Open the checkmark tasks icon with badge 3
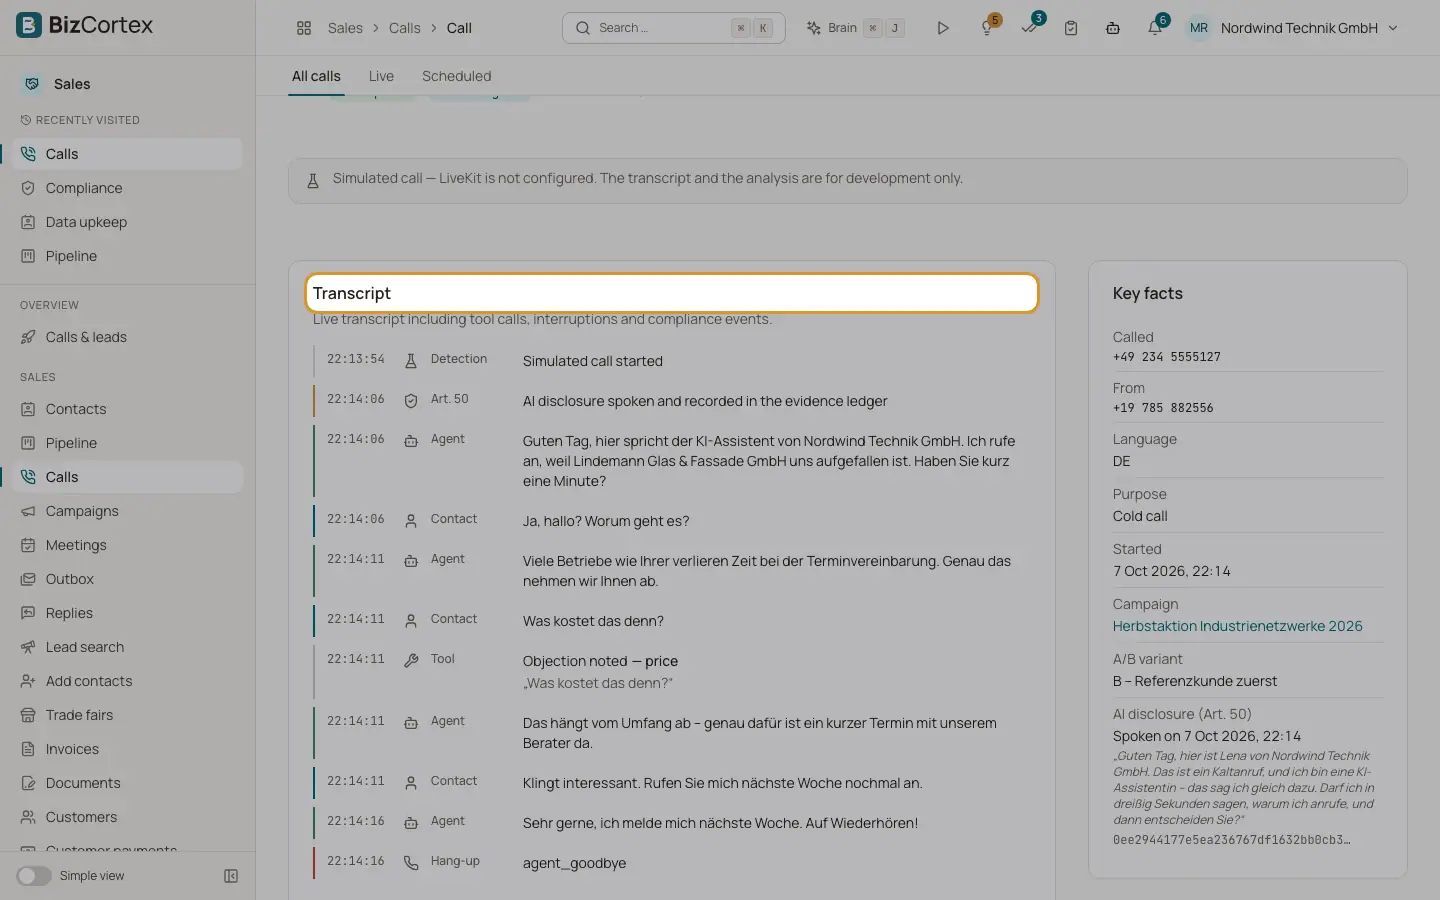Screen dimensions: 1440x900 (x=1030, y=27)
